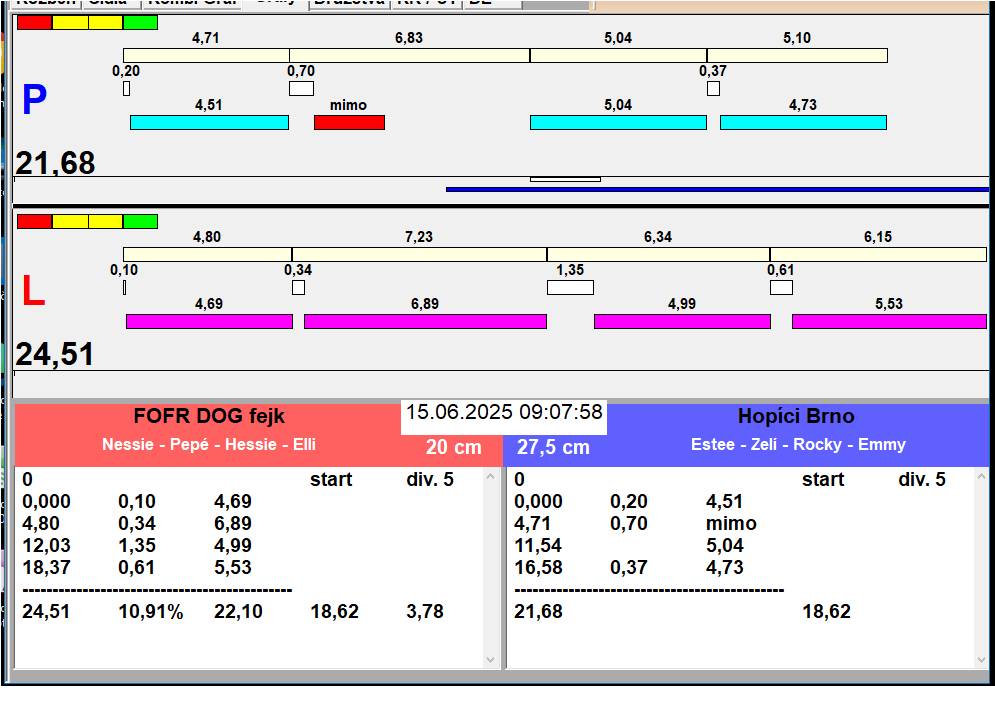The image size is (995, 716).
Task: Click the cyan 4,73 run bar
Action: tap(803, 122)
